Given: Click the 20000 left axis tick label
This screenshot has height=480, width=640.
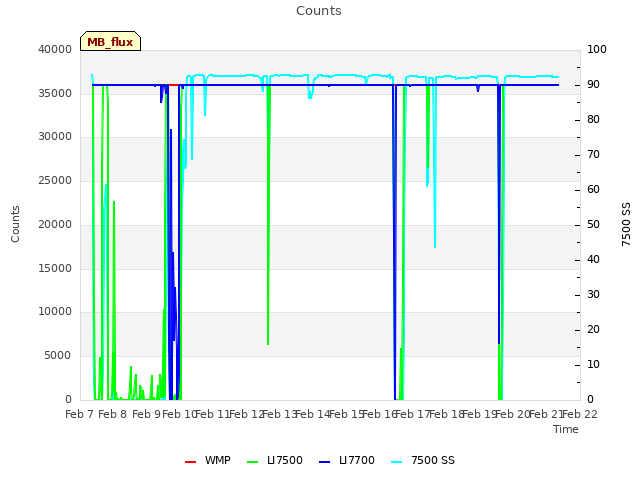Looking at the screenshot, I should click(x=55, y=224).
